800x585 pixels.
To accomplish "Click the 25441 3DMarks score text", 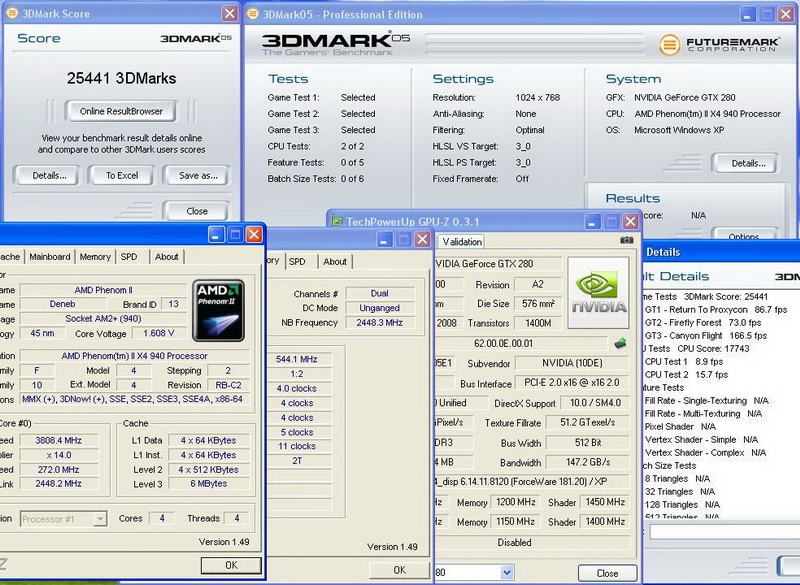I will coord(121,78).
